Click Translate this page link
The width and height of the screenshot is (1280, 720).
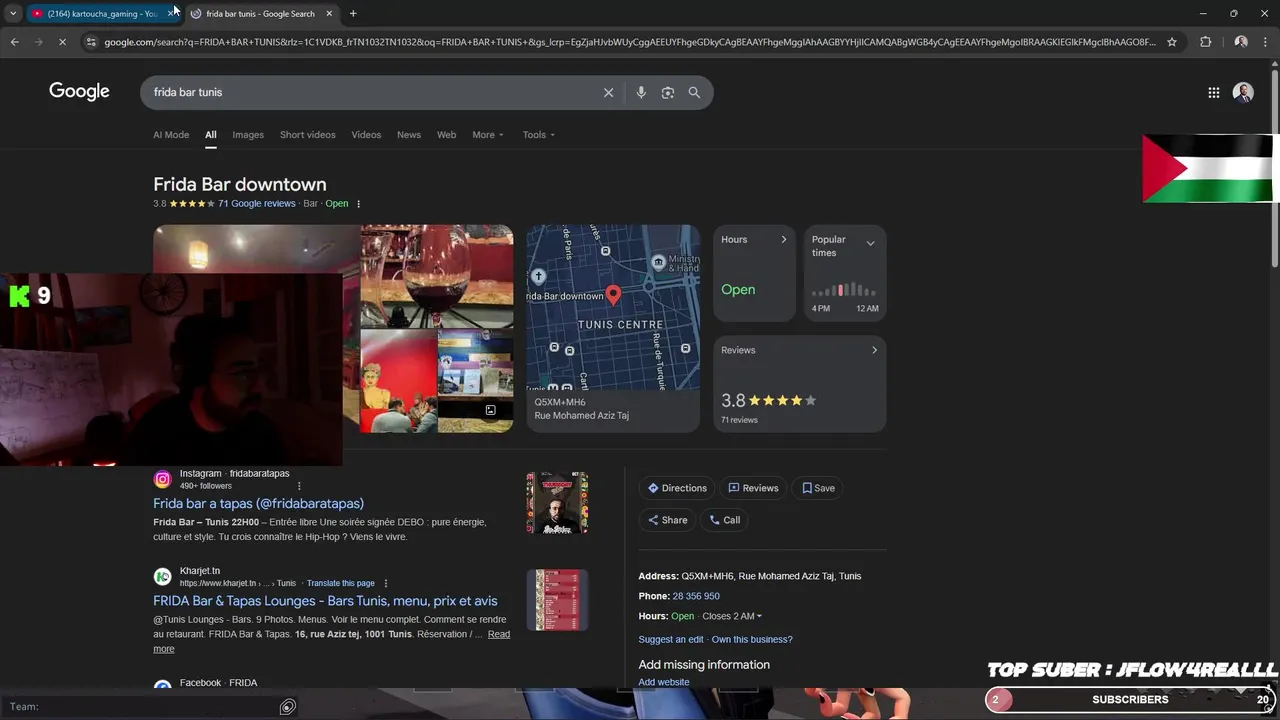tap(341, 583)
